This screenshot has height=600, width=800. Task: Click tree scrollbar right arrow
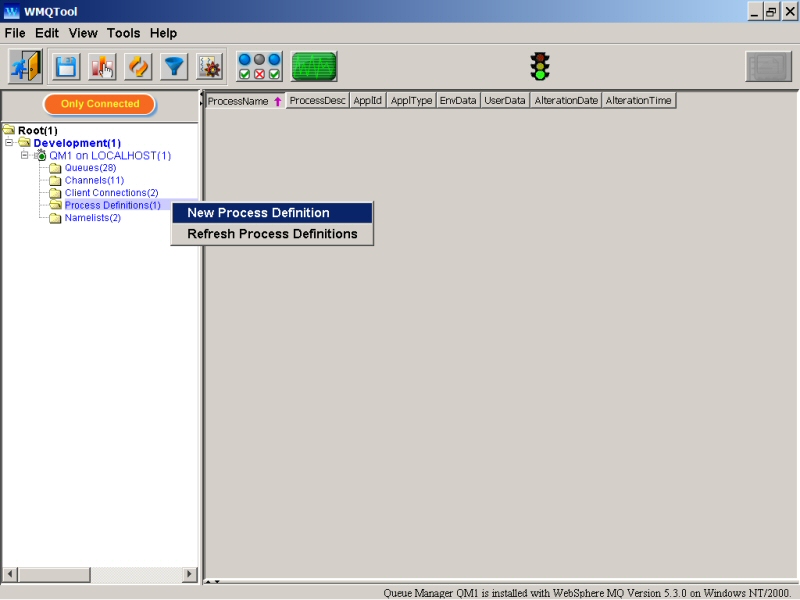click(189, 574)
